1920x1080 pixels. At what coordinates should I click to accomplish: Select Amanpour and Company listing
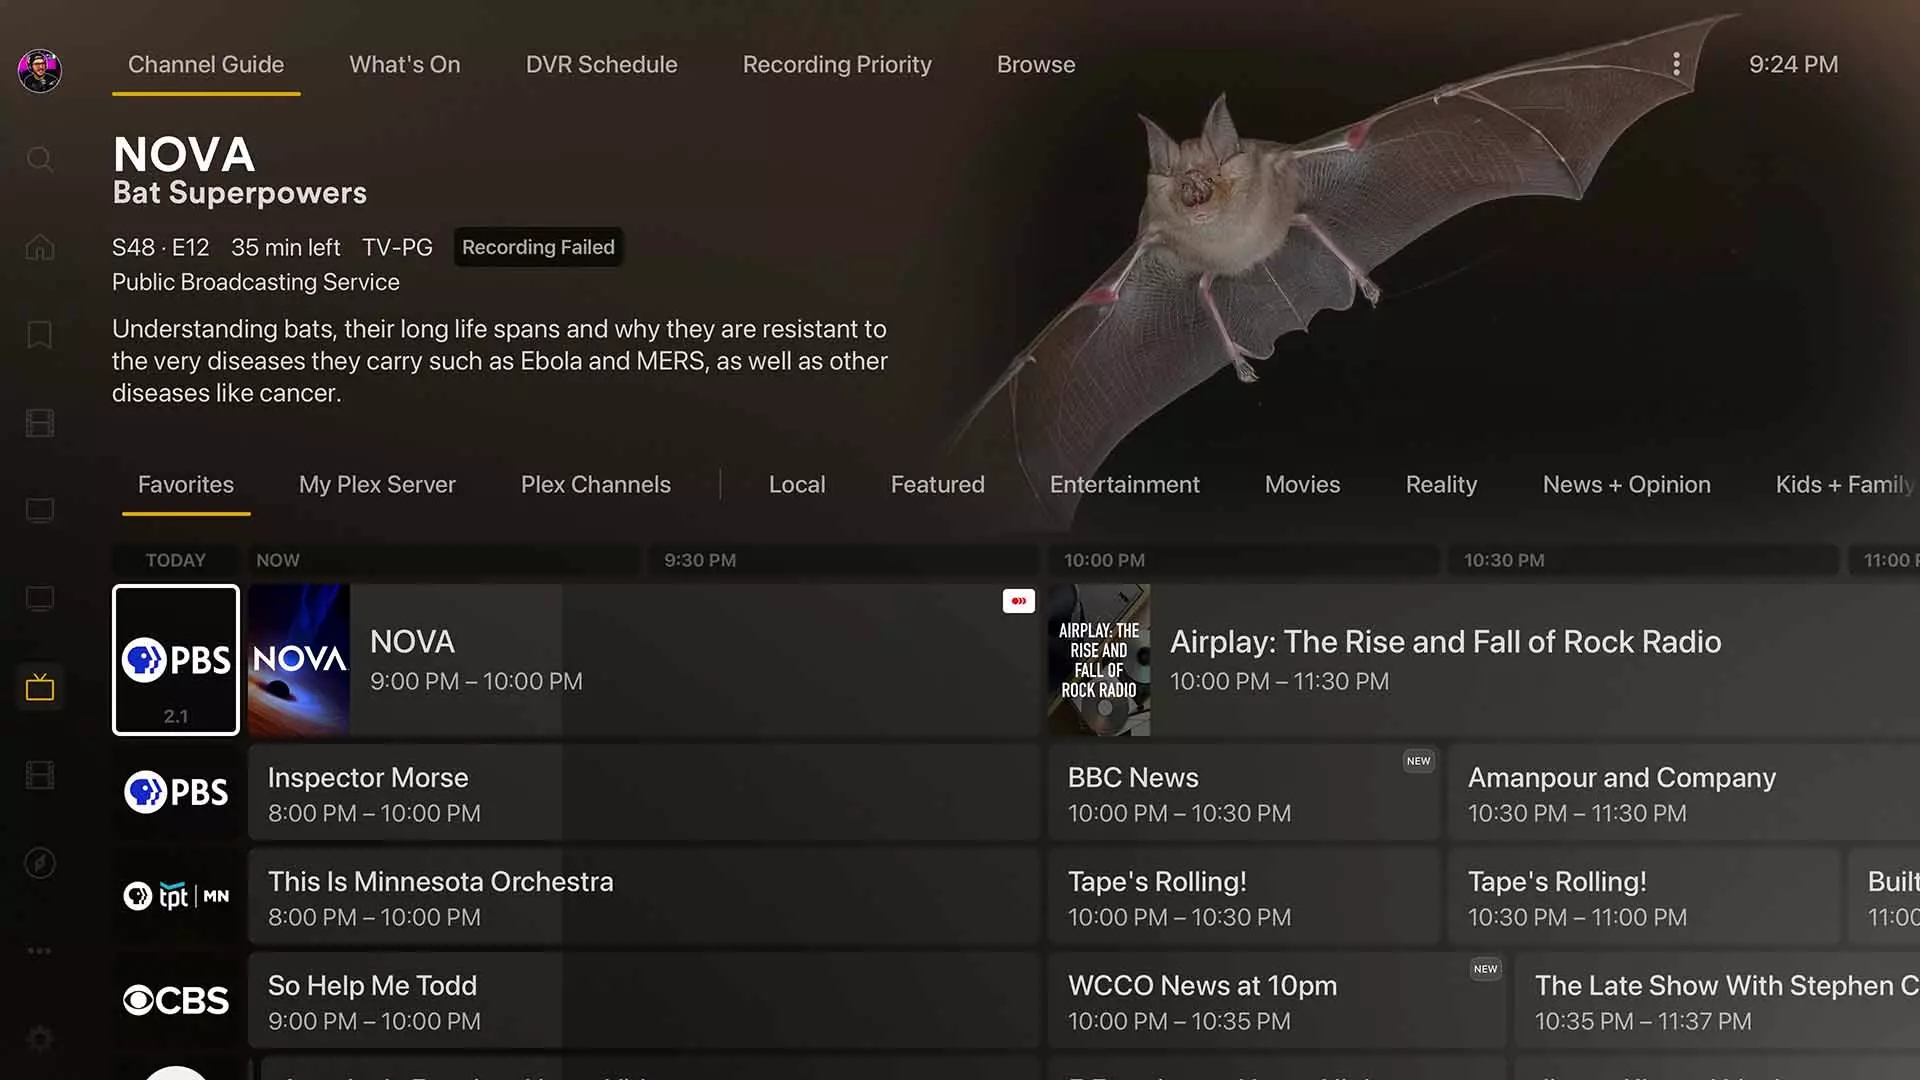click(x=1684, y=792)
